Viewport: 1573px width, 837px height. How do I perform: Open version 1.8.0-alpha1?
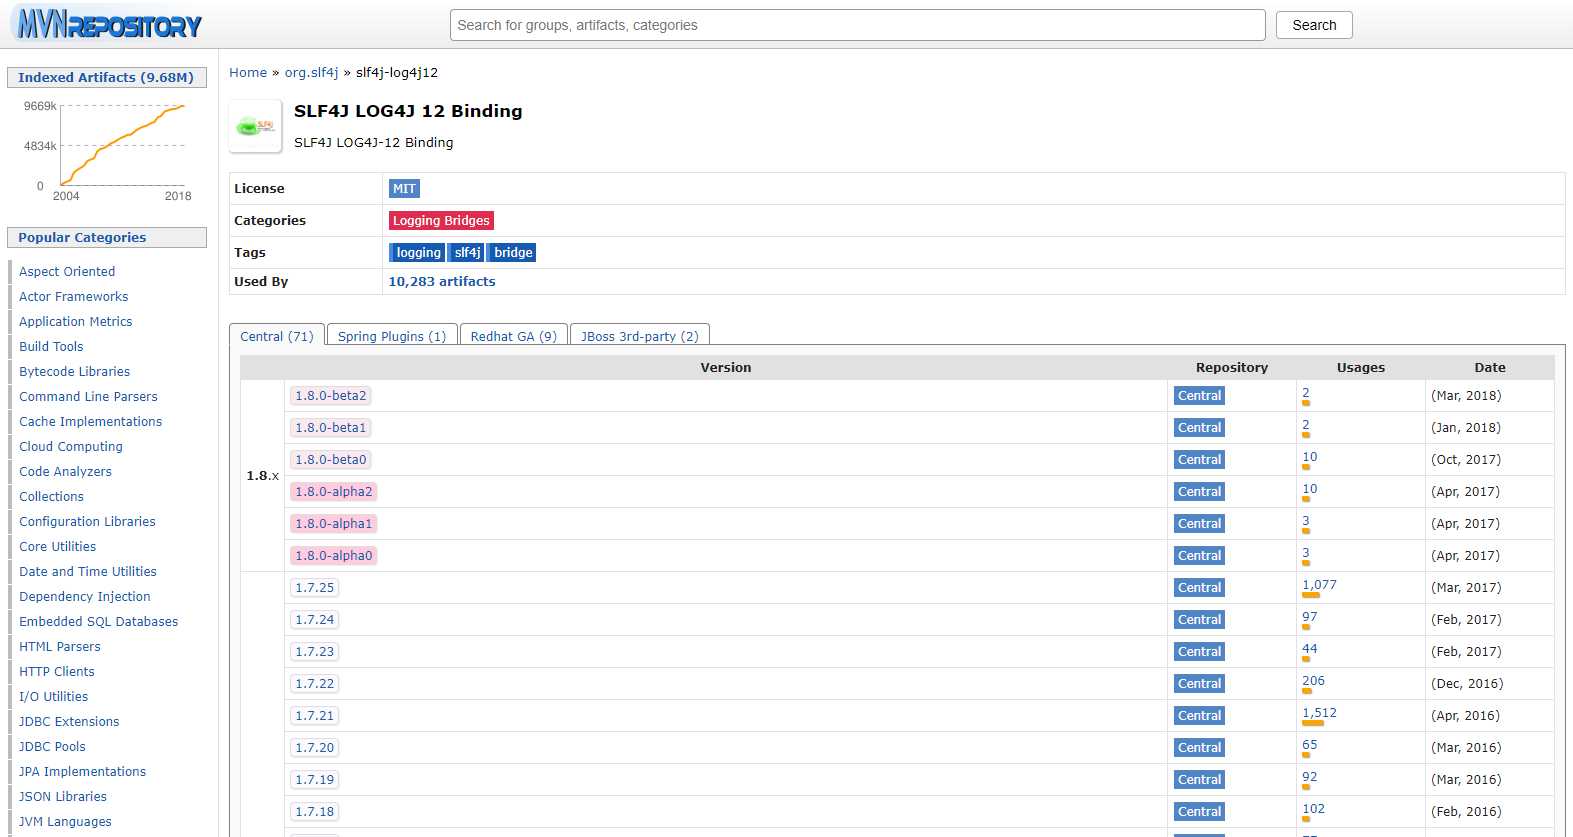[x=334, y=524]
